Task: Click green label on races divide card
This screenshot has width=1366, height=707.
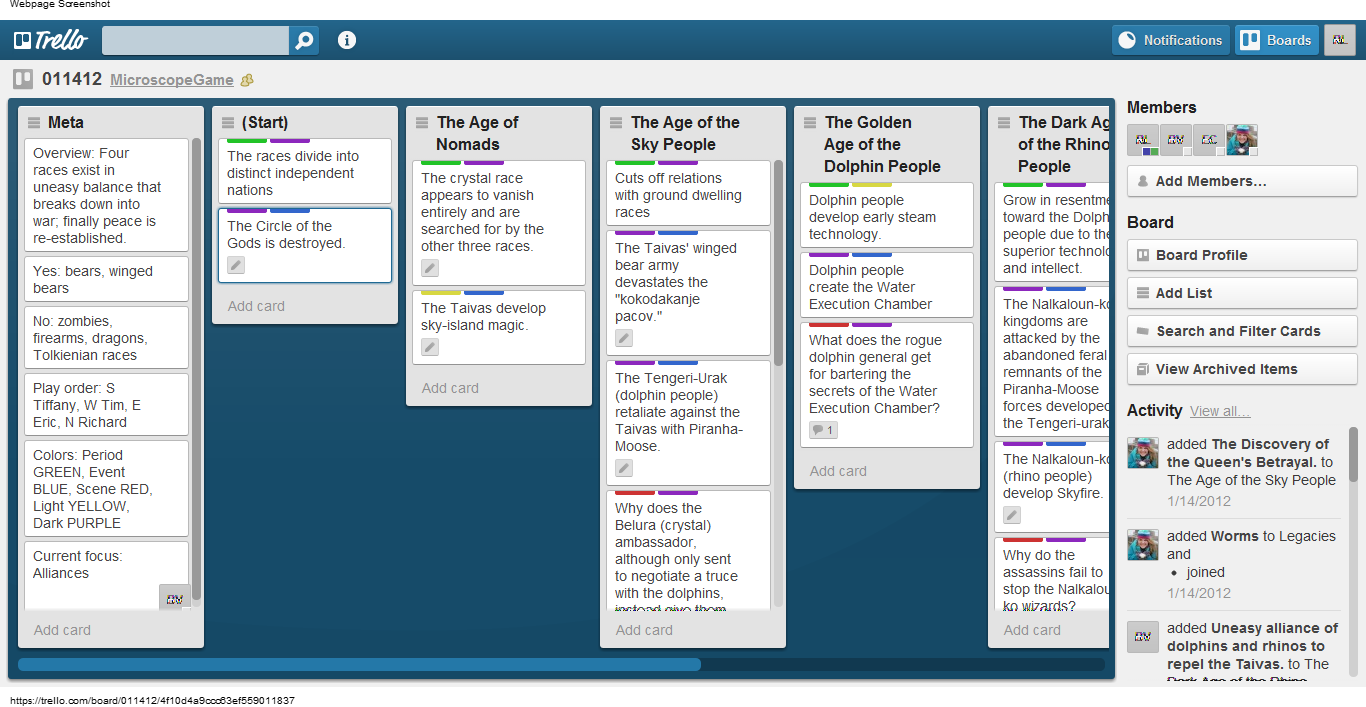Action: tap(246, 141)
